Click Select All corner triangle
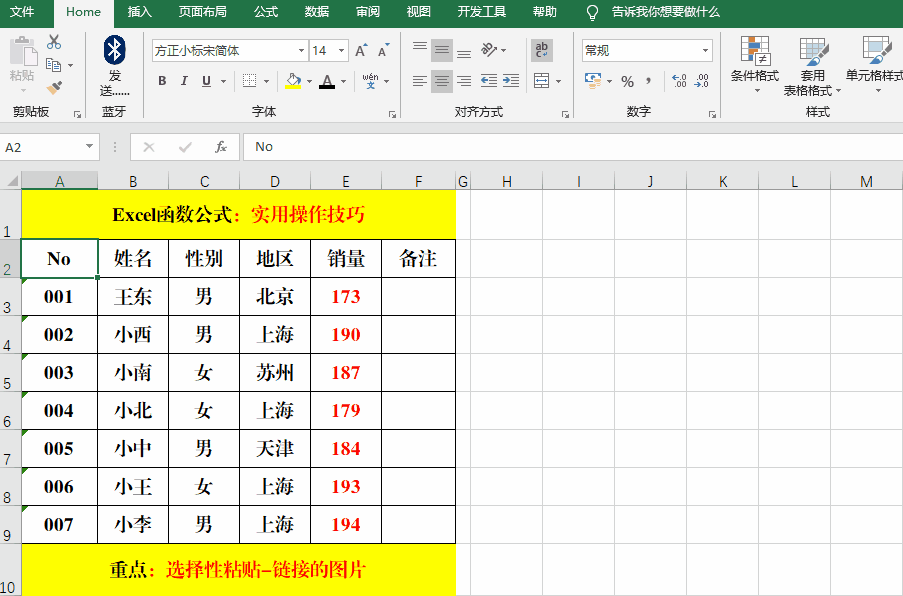903x596 pixels. 12,181
